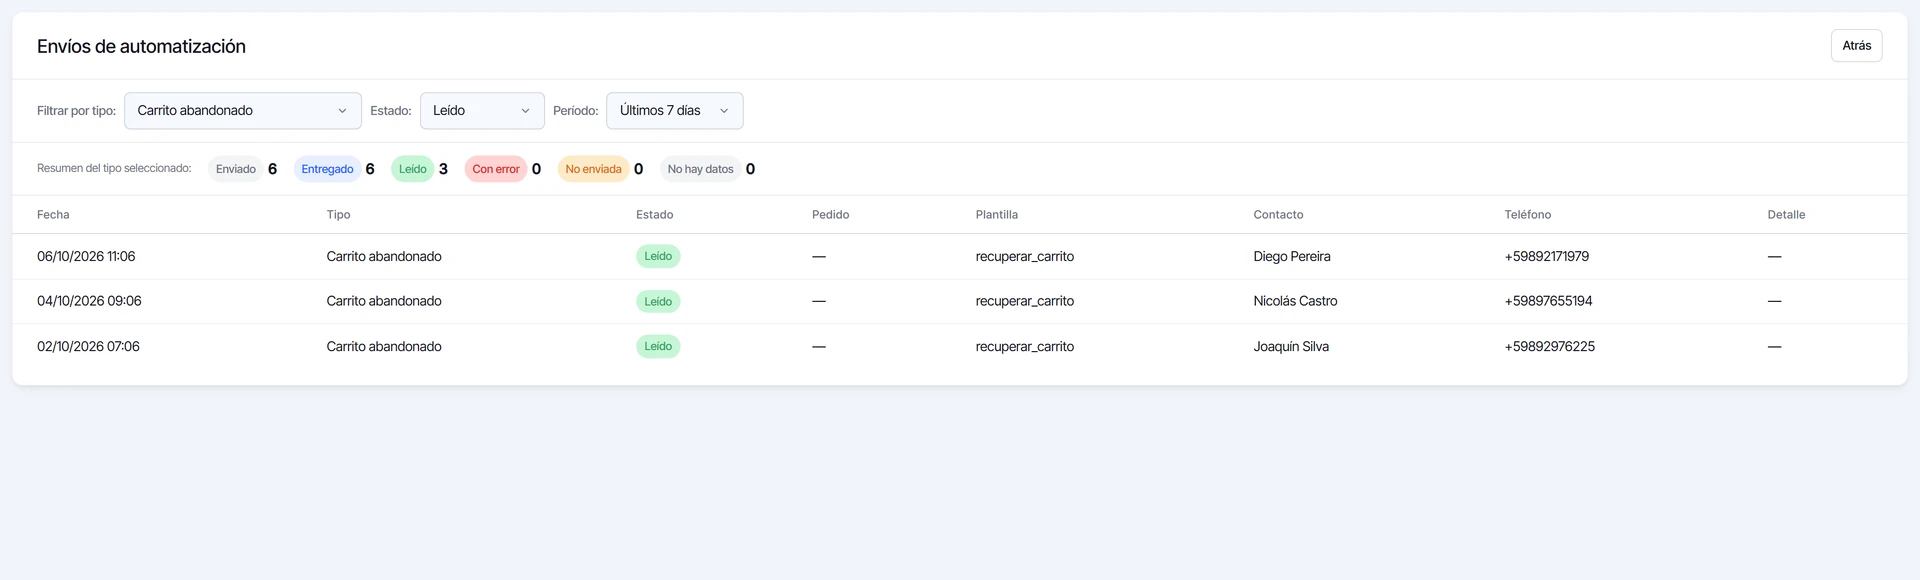The width and height of the screenshot is (1920, 580).
Task: Click the Plantilla column header
Action: 997,215
